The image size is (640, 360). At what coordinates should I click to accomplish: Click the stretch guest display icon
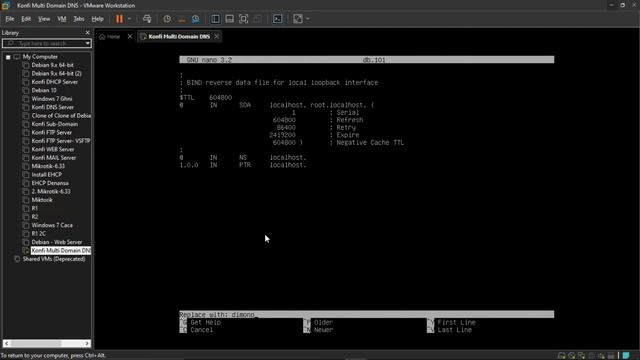tap(298, 19)
